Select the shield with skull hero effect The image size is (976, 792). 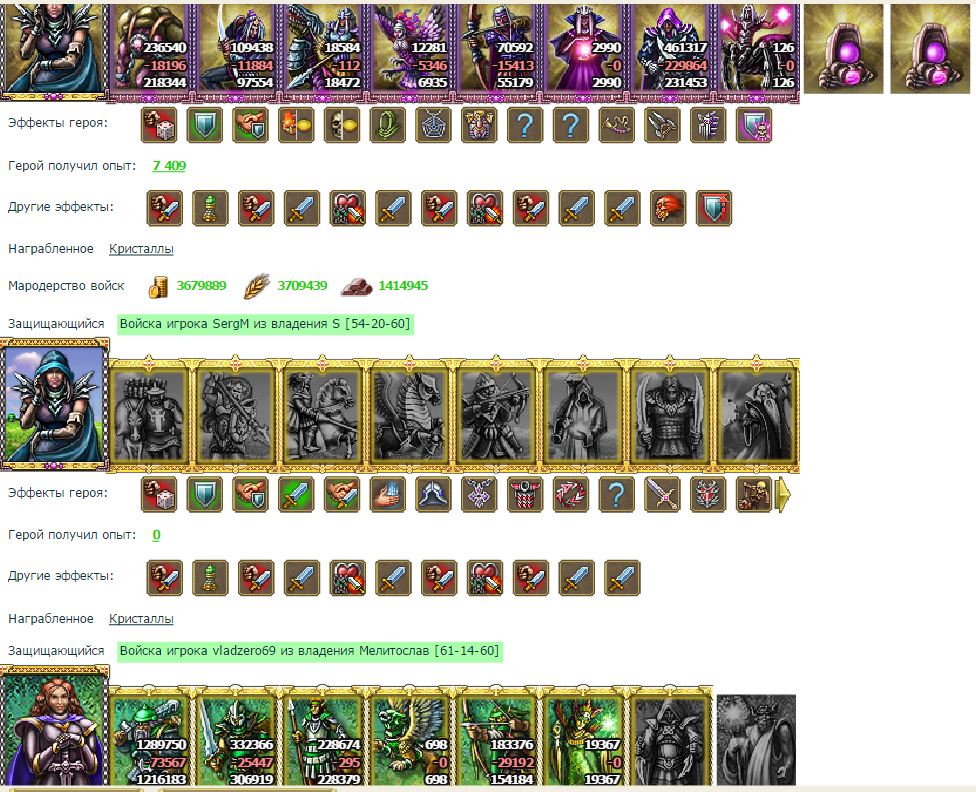coord(754,125)
